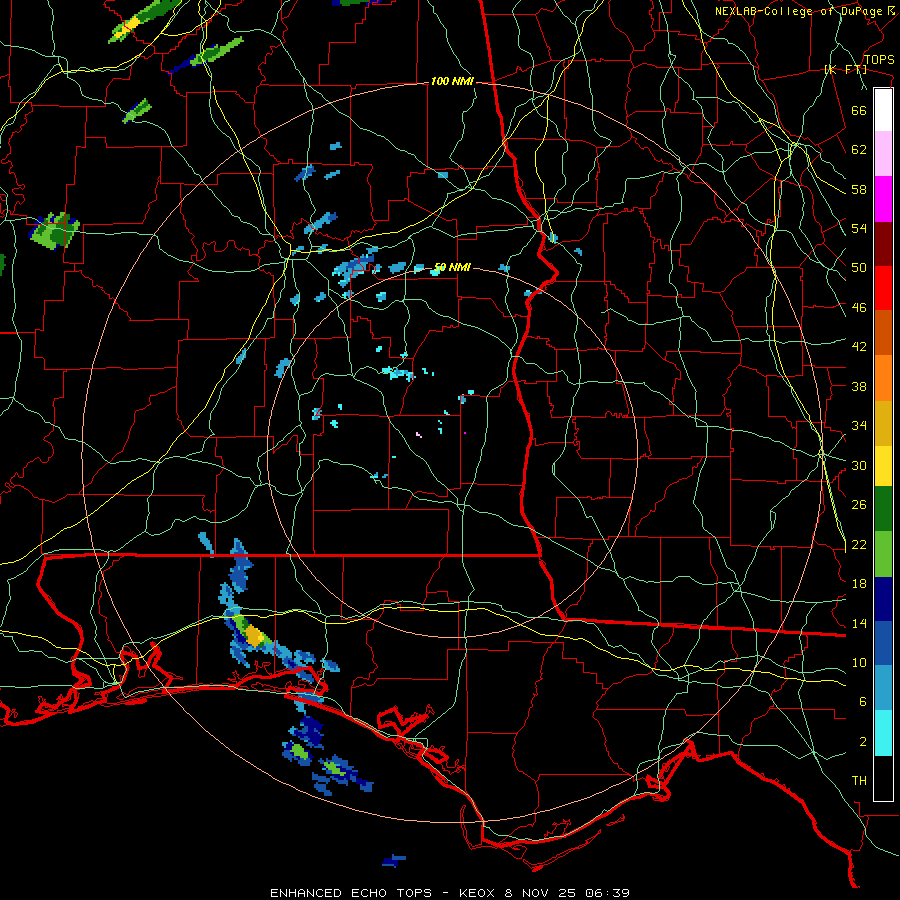Click the K FT units label

click(845, 70)
